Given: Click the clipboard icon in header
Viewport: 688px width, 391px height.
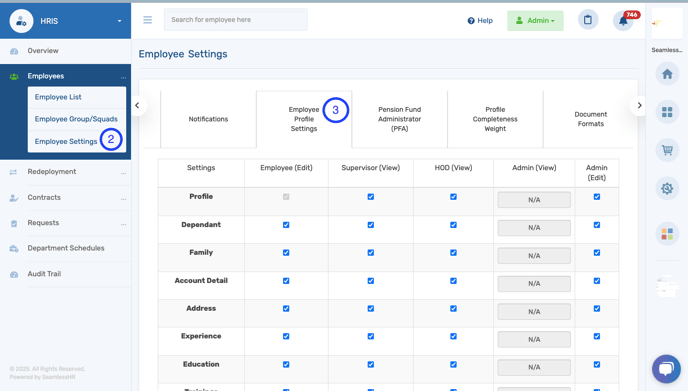Looking at the screenshot, I should click(x=588, y=20).
